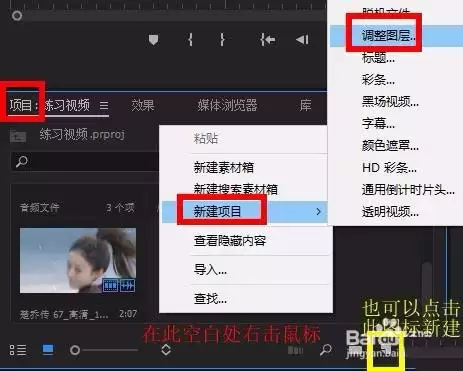Image resolution: width=463 pixels, height=371 pixels.
Task: Expand the 新建项目 submenu arrow
Action: (x=319, y=212)
